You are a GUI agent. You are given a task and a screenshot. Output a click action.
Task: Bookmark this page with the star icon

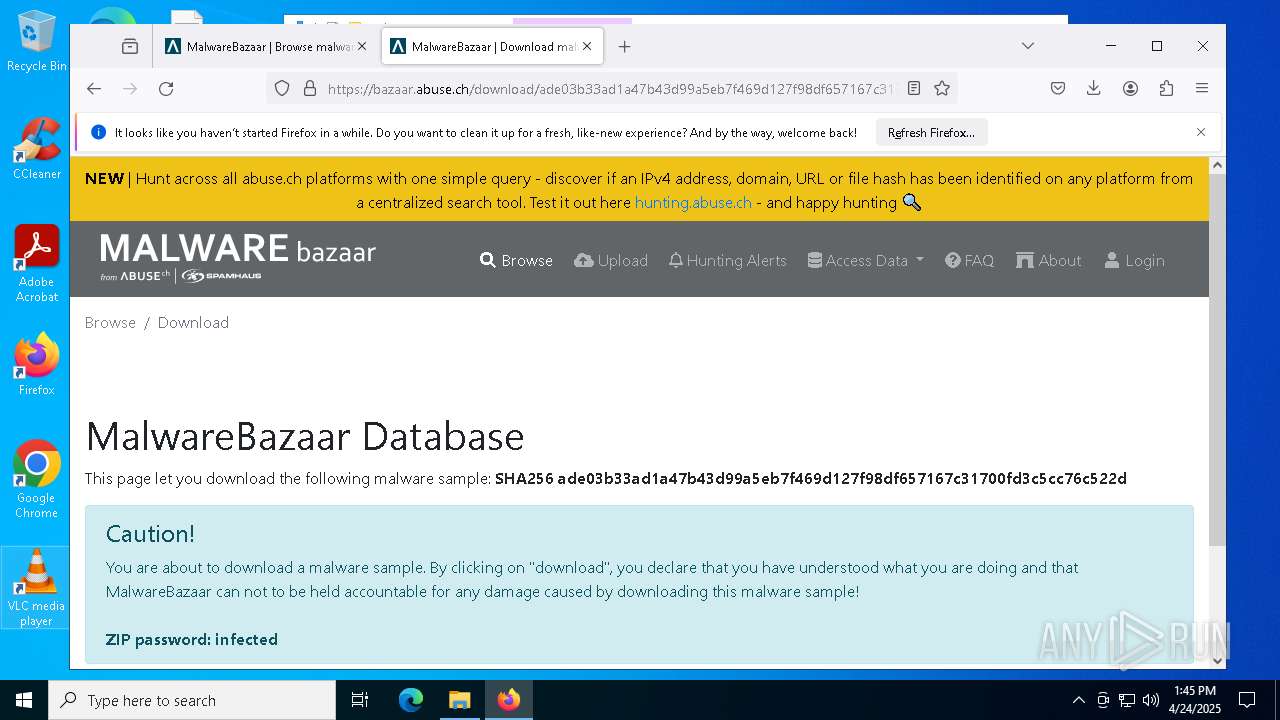(x=942, y=88)
